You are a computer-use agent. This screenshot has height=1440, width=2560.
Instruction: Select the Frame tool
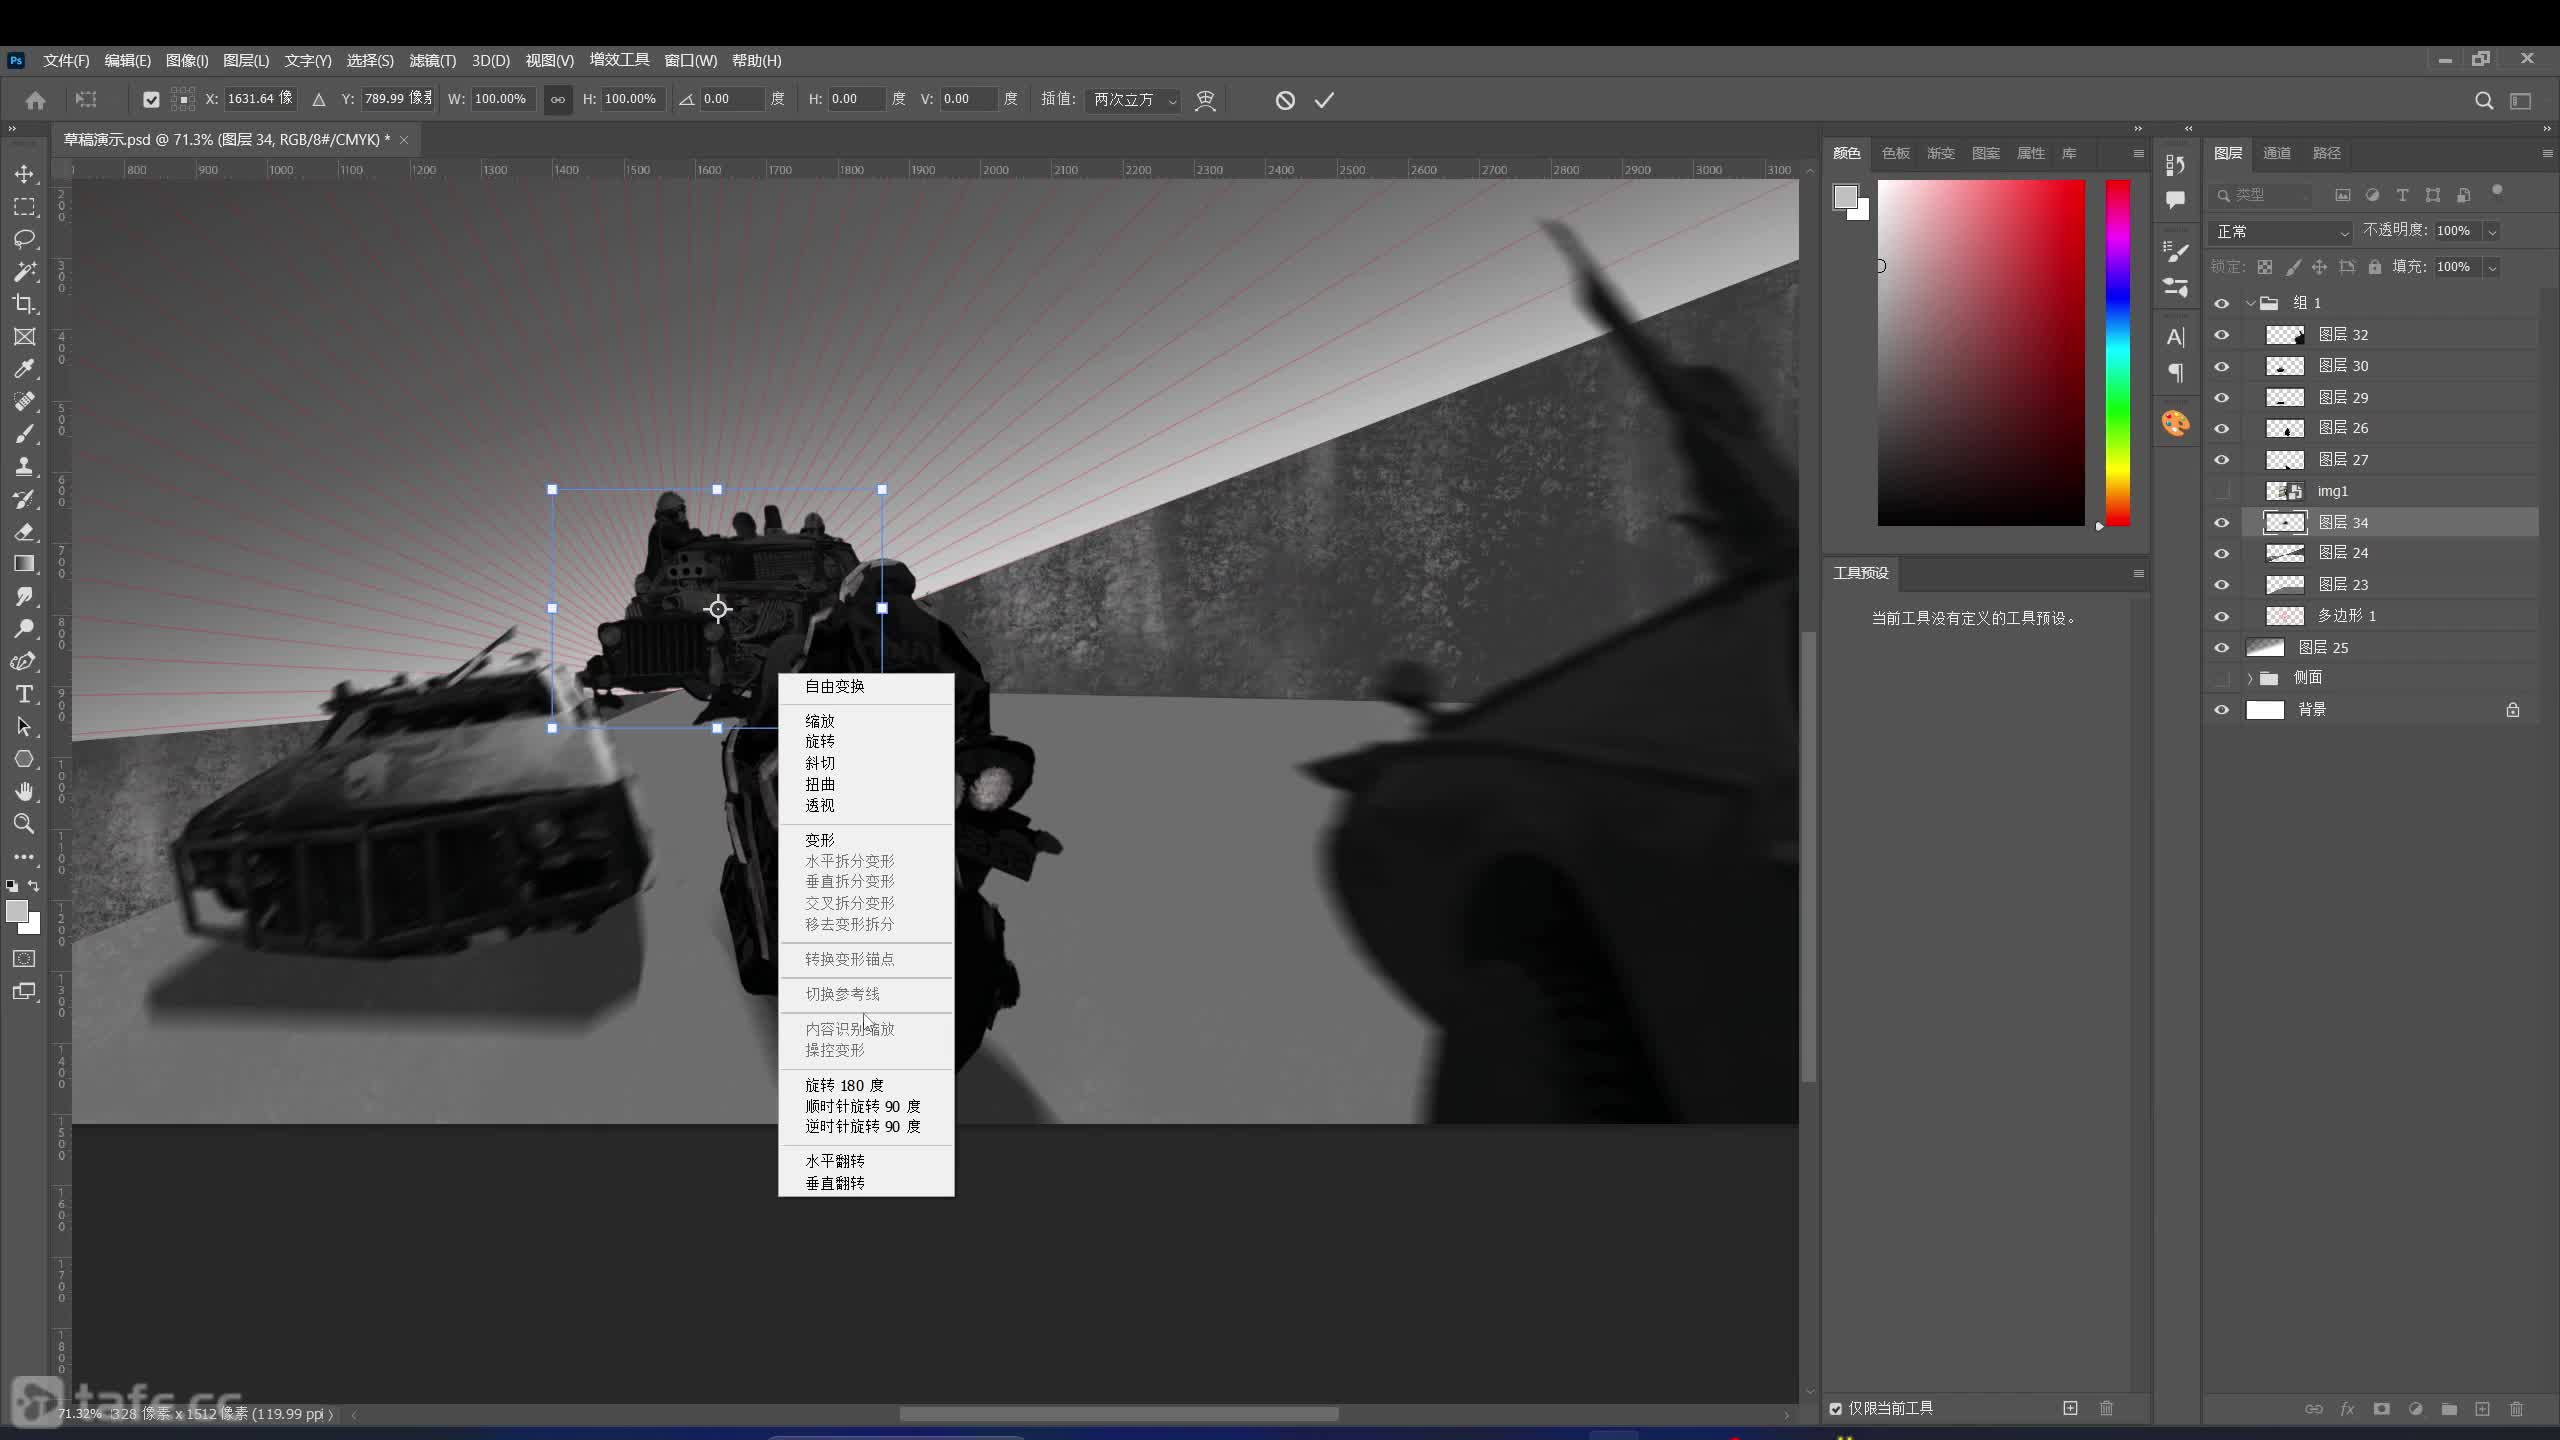point(24,337)
